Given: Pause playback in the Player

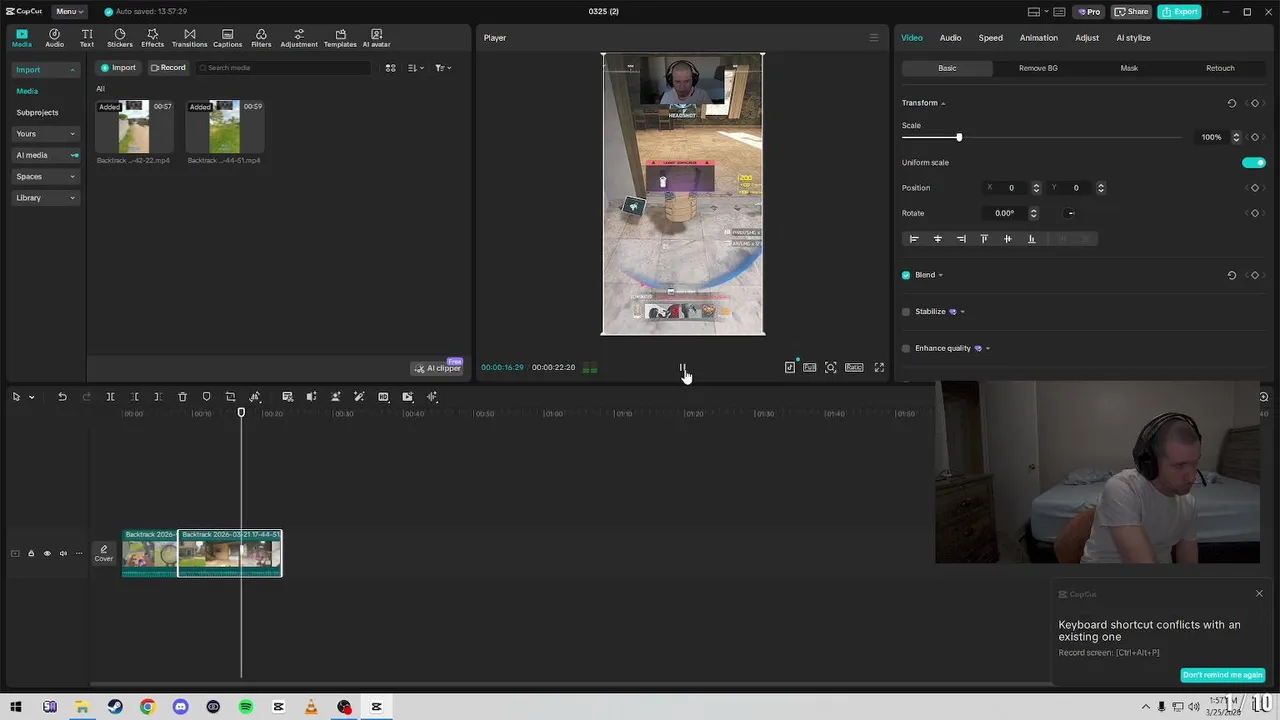Looking at the screenshot, I should (682, 368).
